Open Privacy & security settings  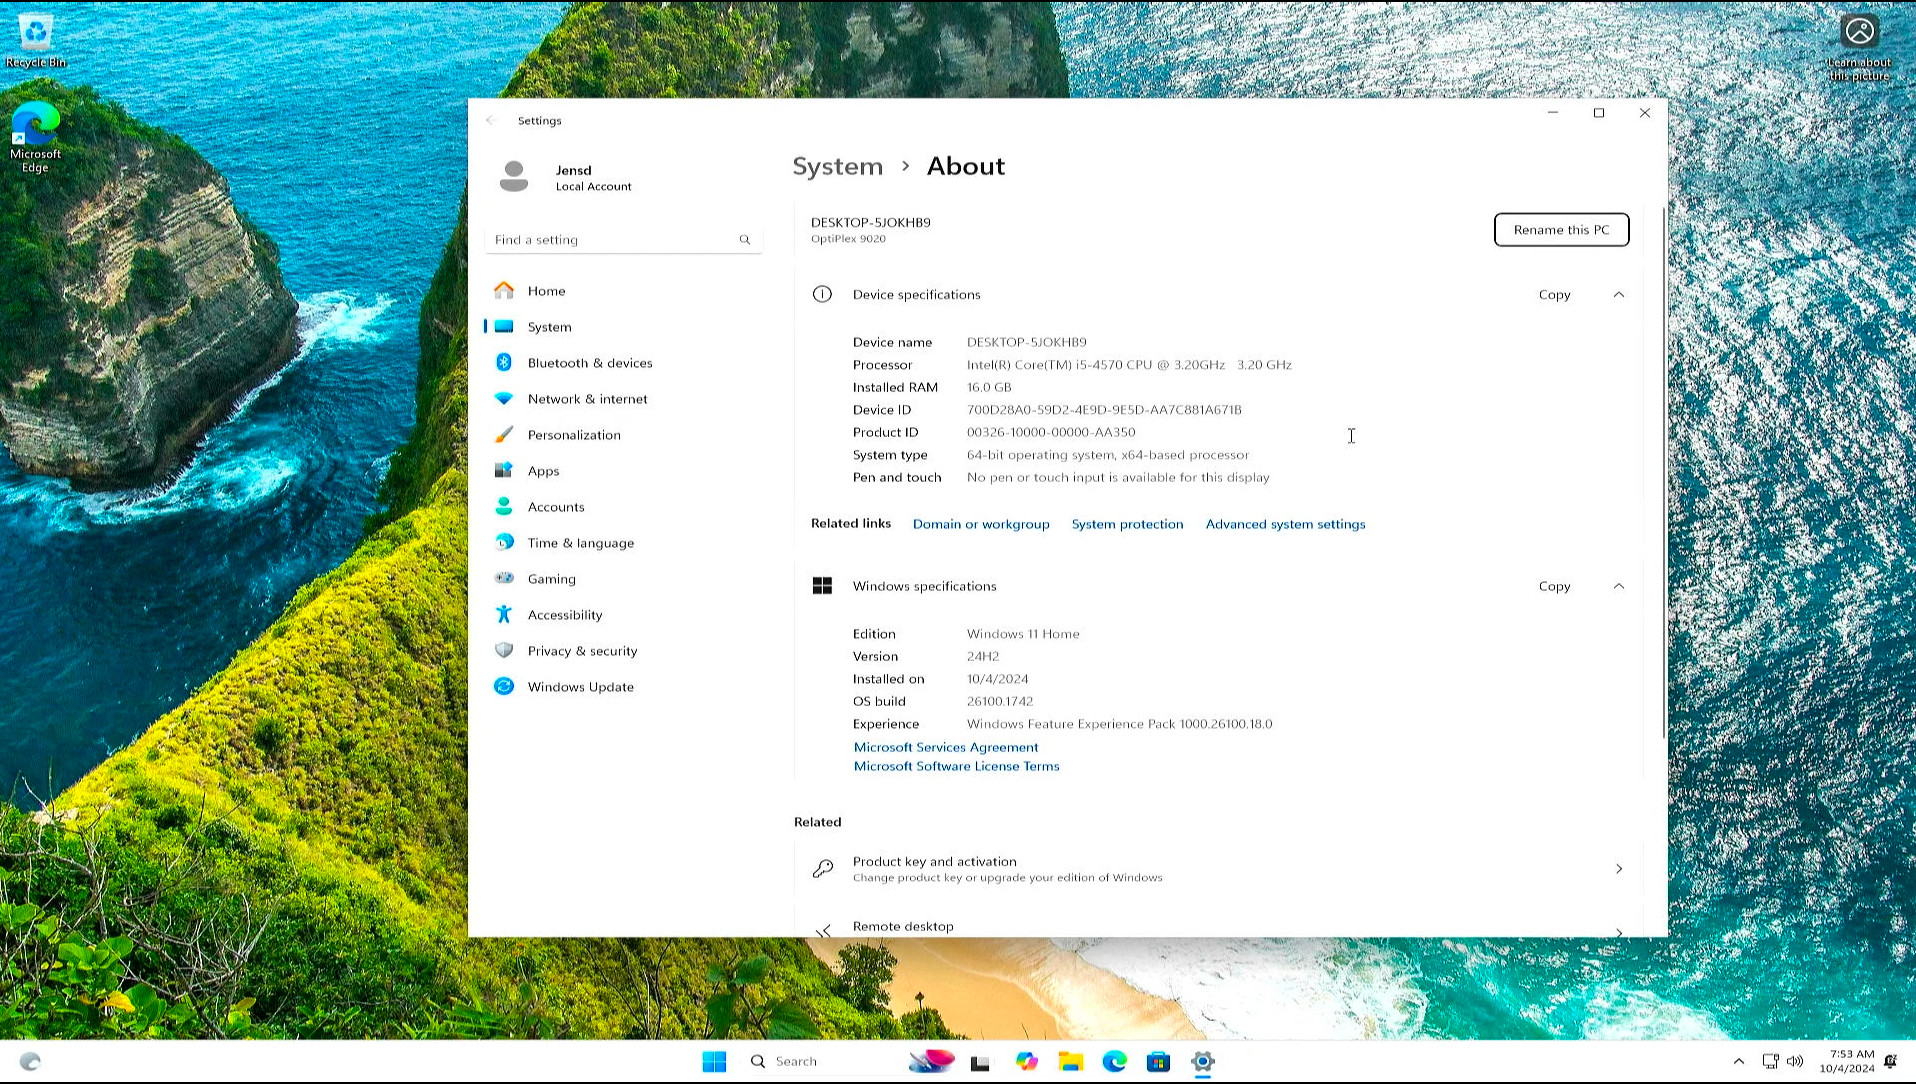click(x=582, y=650)
